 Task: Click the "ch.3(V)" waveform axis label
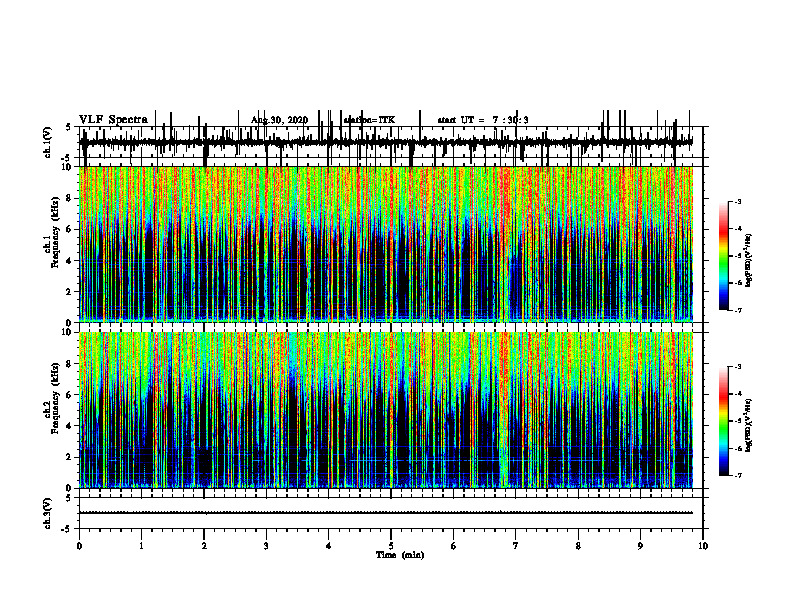[48, 513]
